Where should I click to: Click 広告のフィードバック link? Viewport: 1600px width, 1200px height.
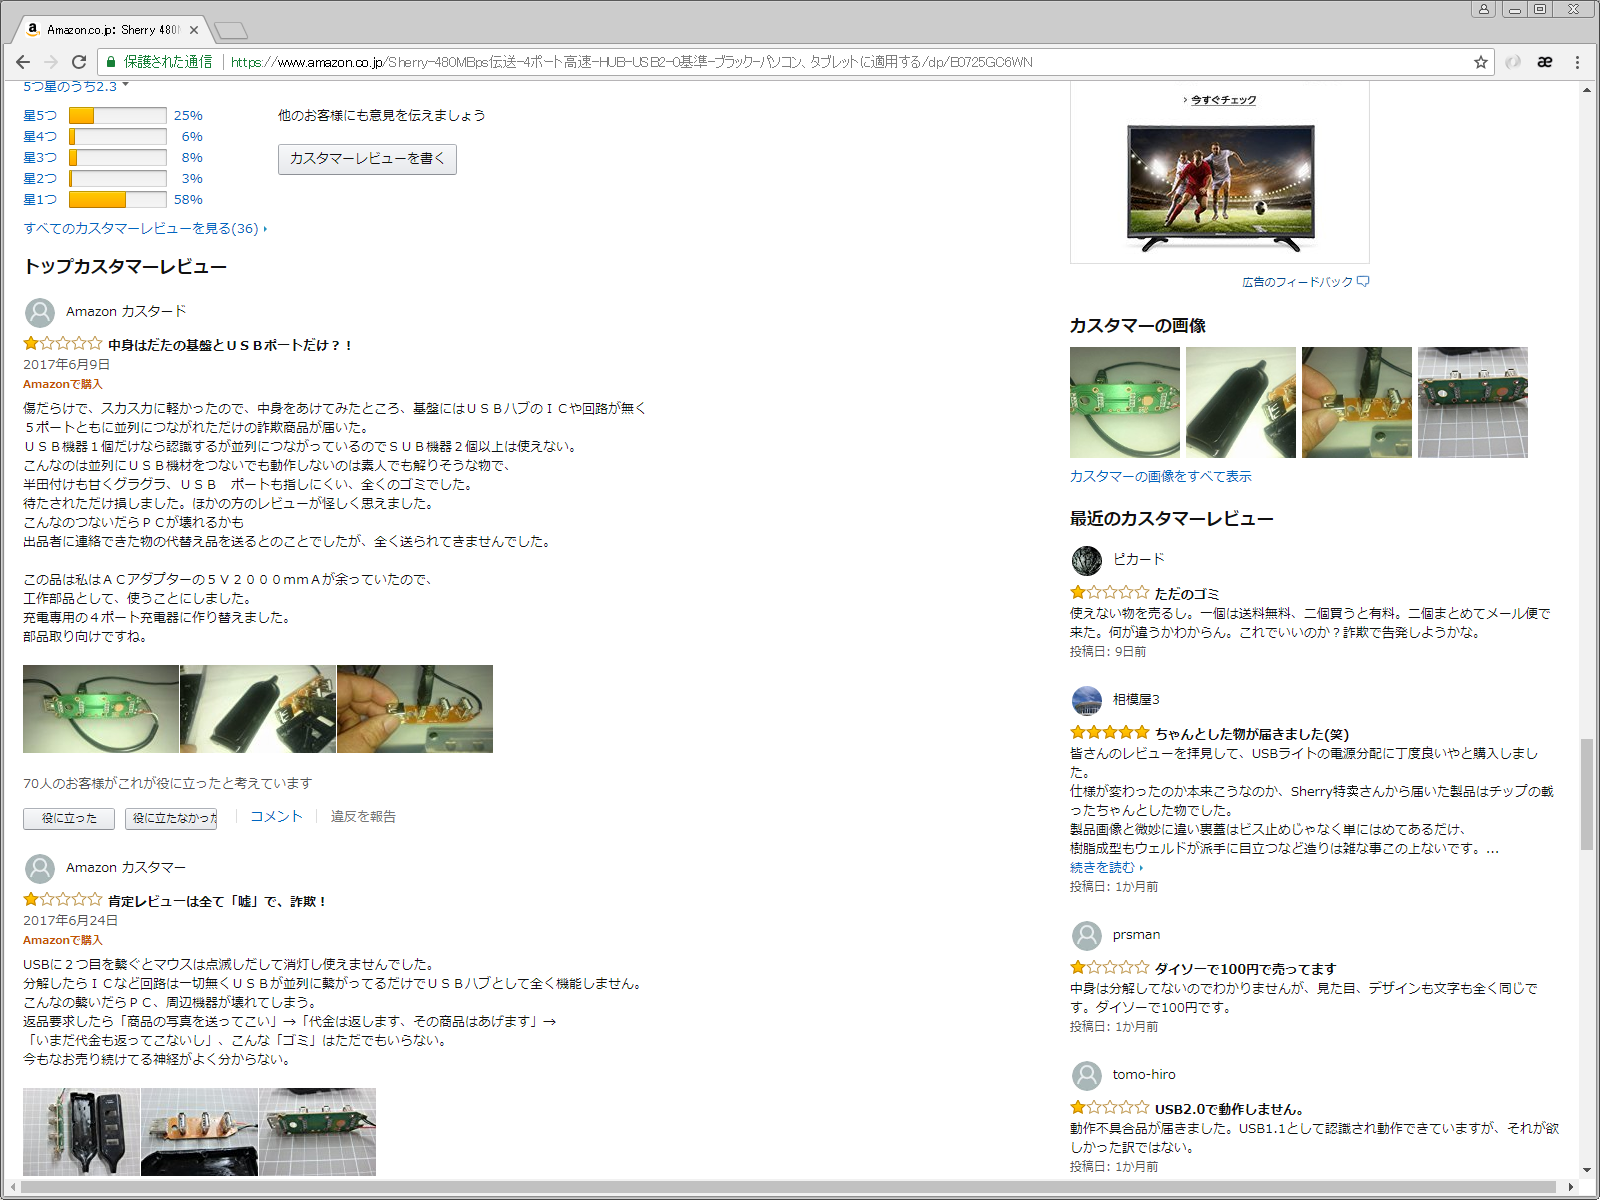point(1305,282)
